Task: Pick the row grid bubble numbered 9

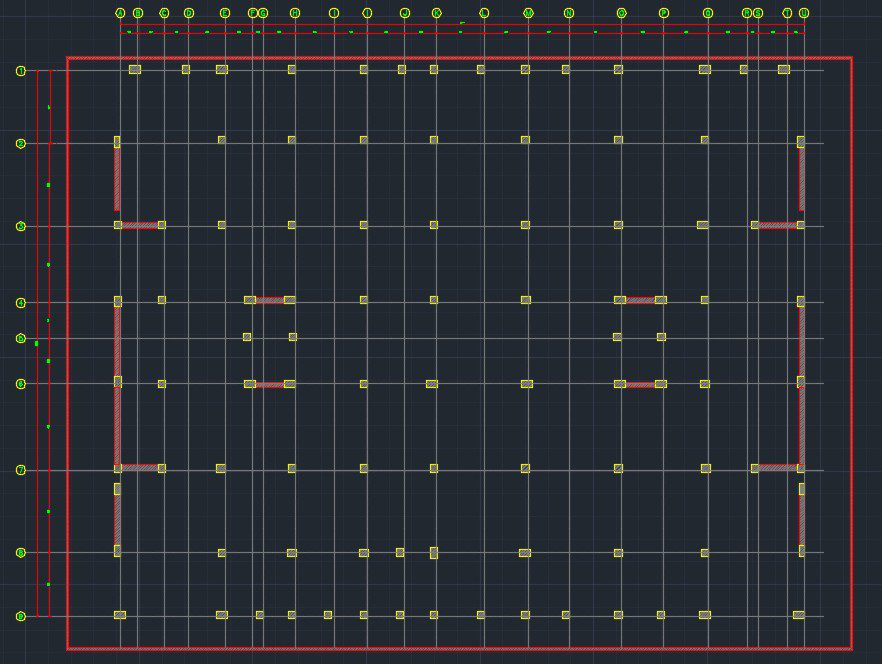Action: coord(20,616)
